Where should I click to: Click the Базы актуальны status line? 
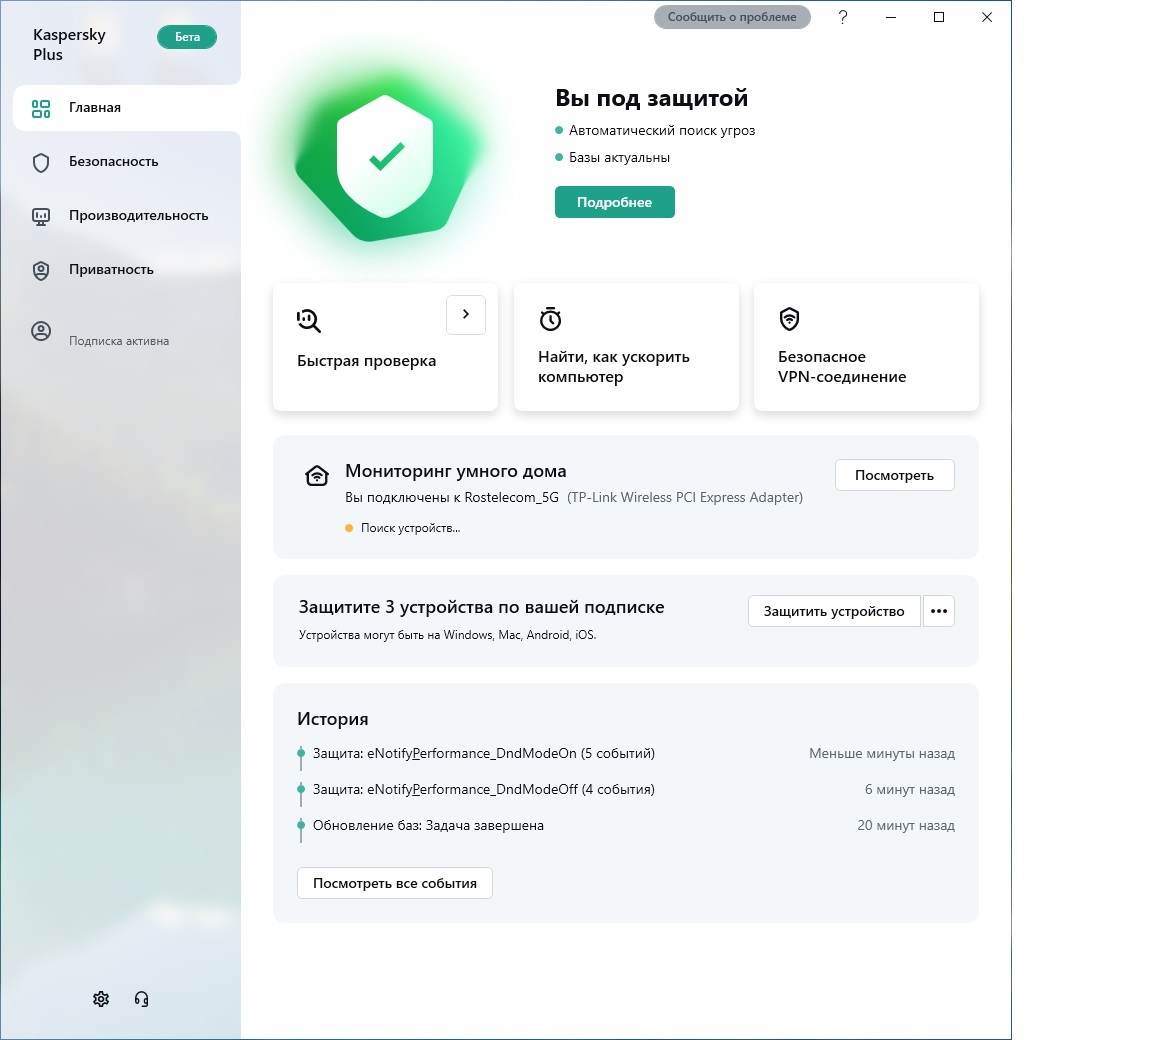point(619,158)
